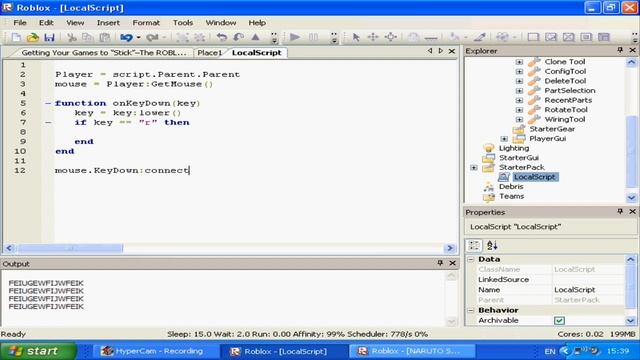
Task: Click the Pause toolbar button
Action: [x=313, y=38]
